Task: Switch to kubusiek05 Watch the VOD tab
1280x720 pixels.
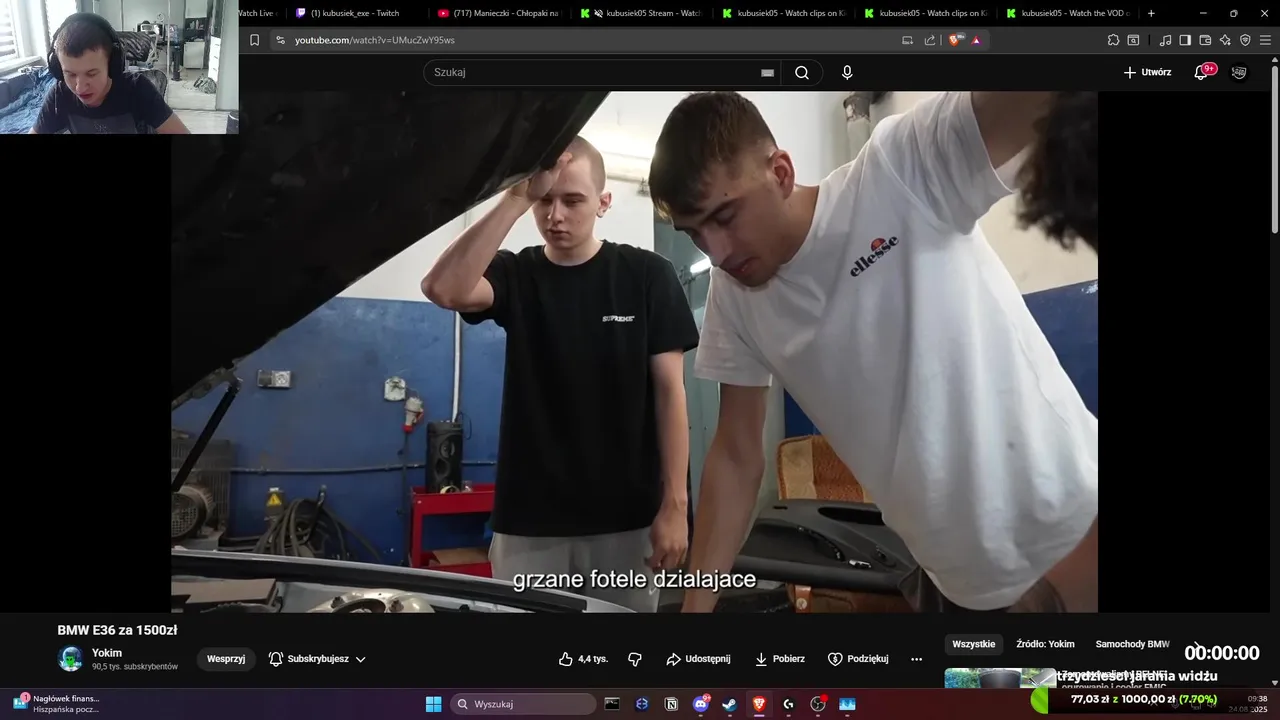Action: pos(1068,13)
